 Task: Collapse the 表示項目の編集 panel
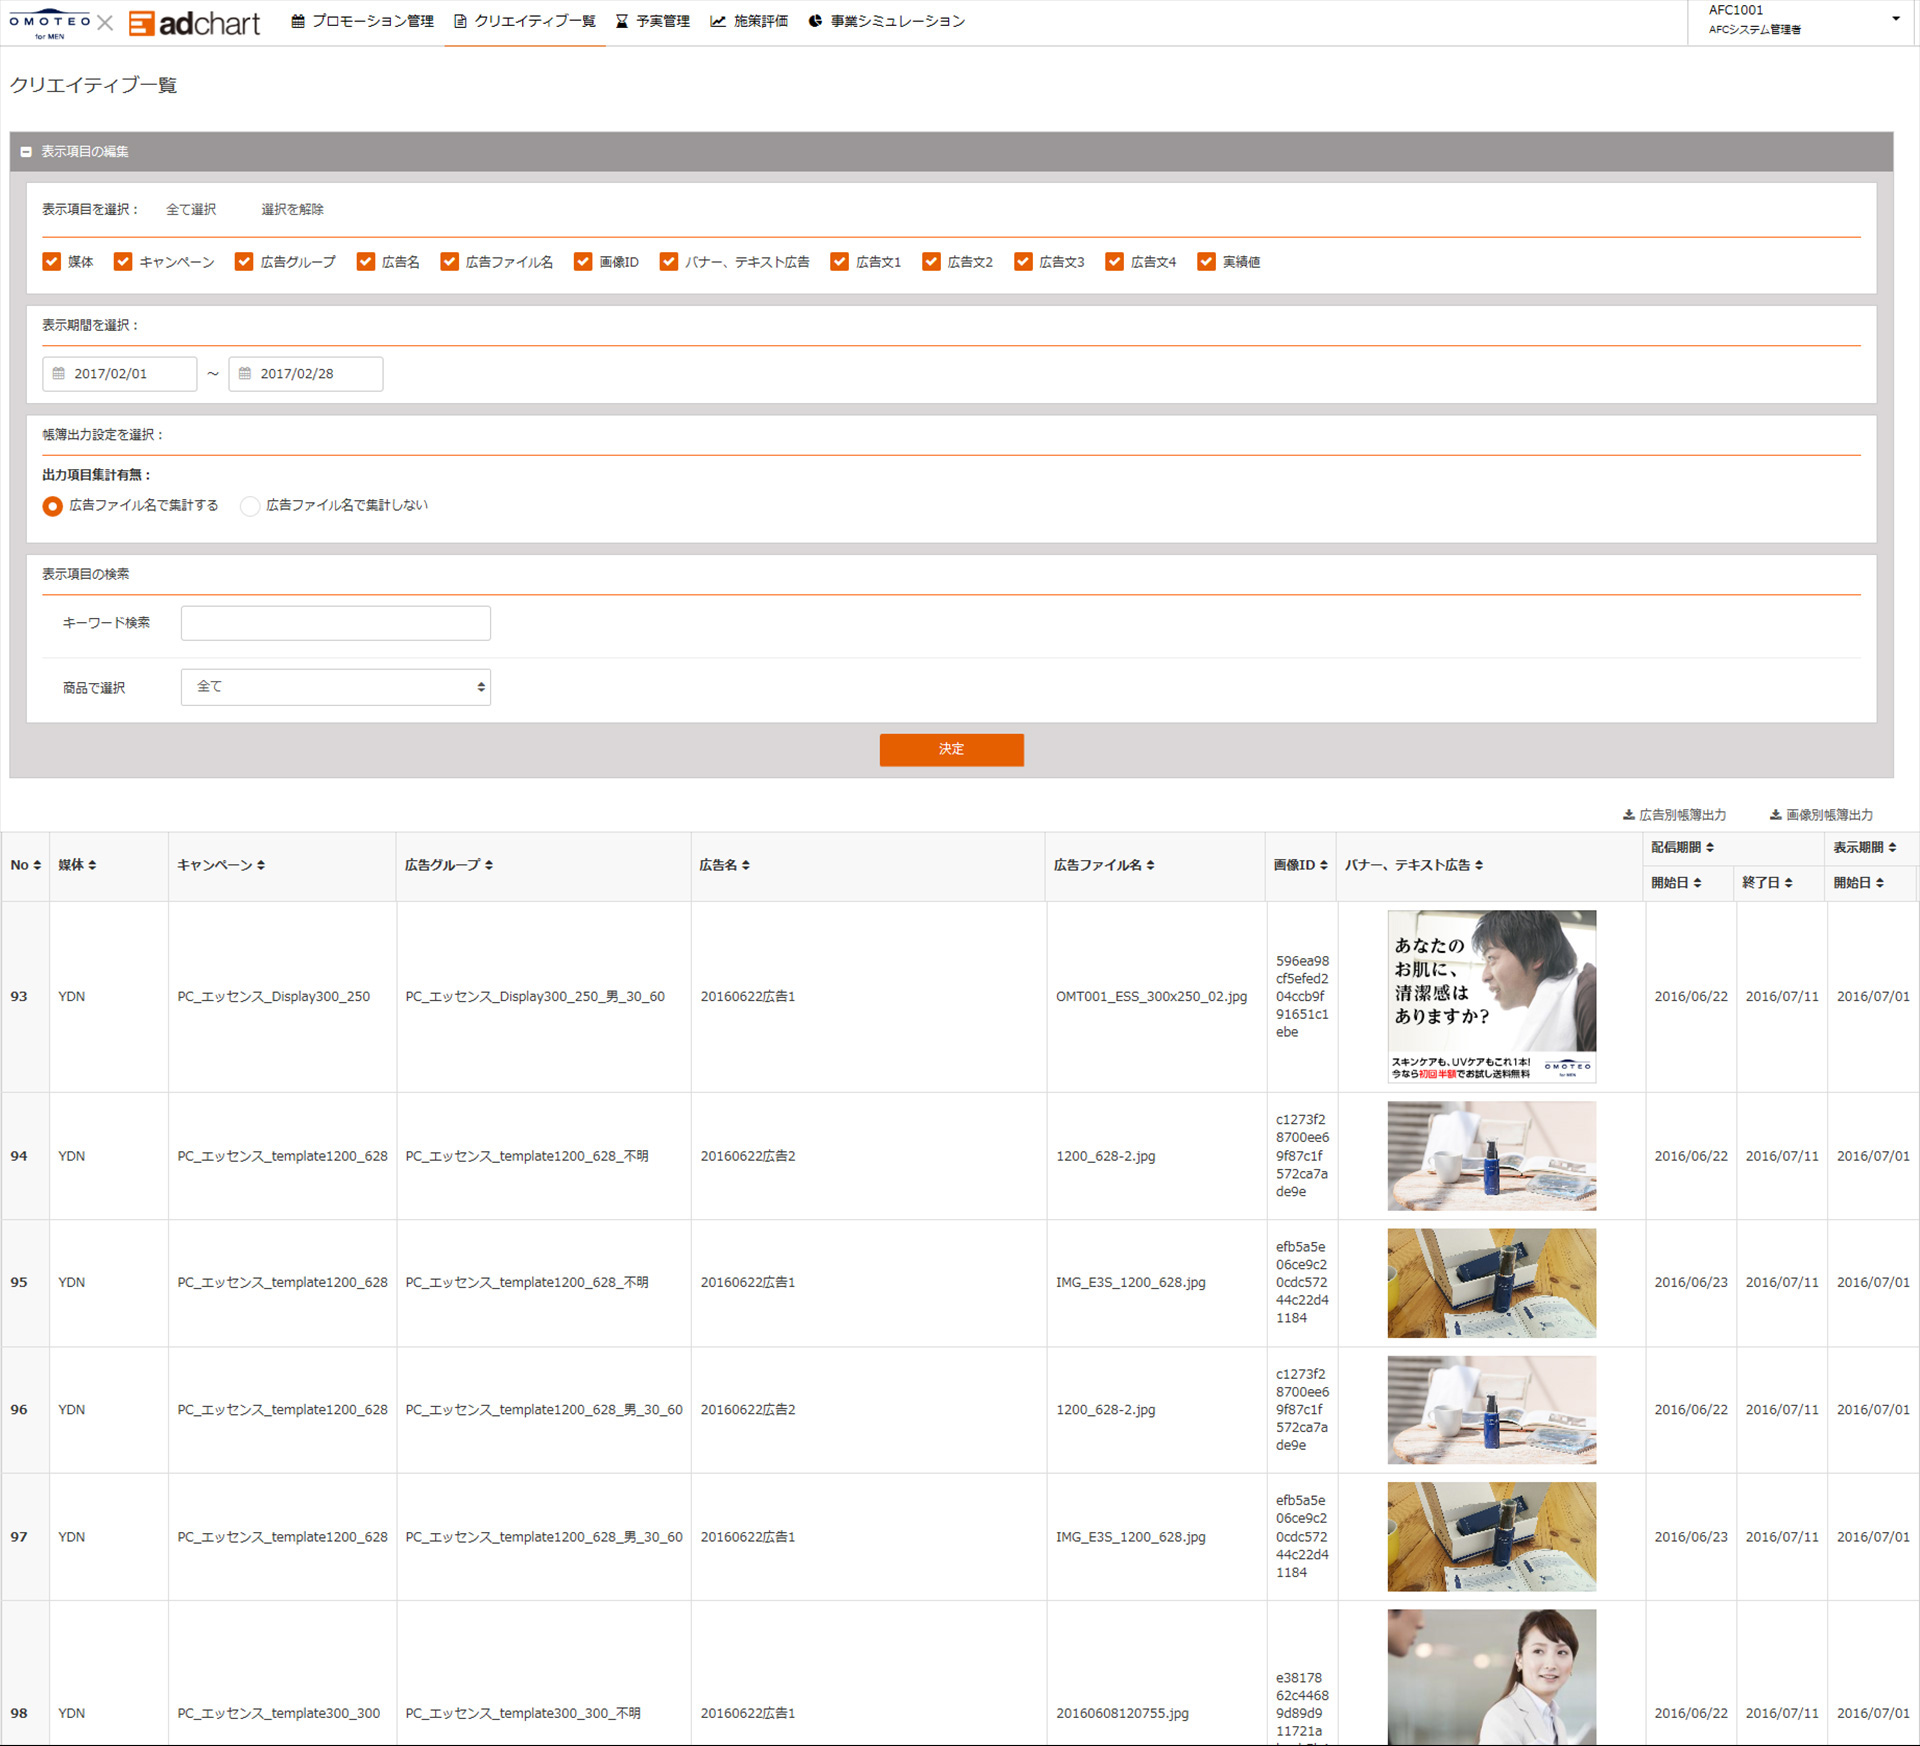pyautogui.click(x=26, y=152)
